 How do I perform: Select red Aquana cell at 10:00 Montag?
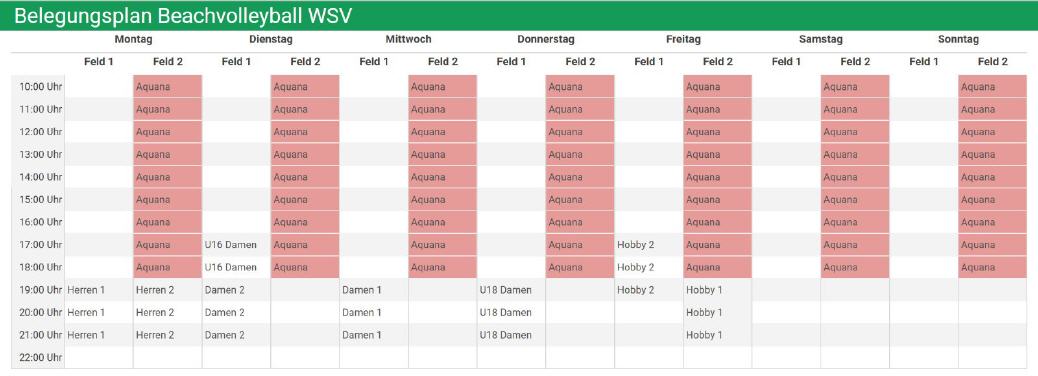pos(167,87)
